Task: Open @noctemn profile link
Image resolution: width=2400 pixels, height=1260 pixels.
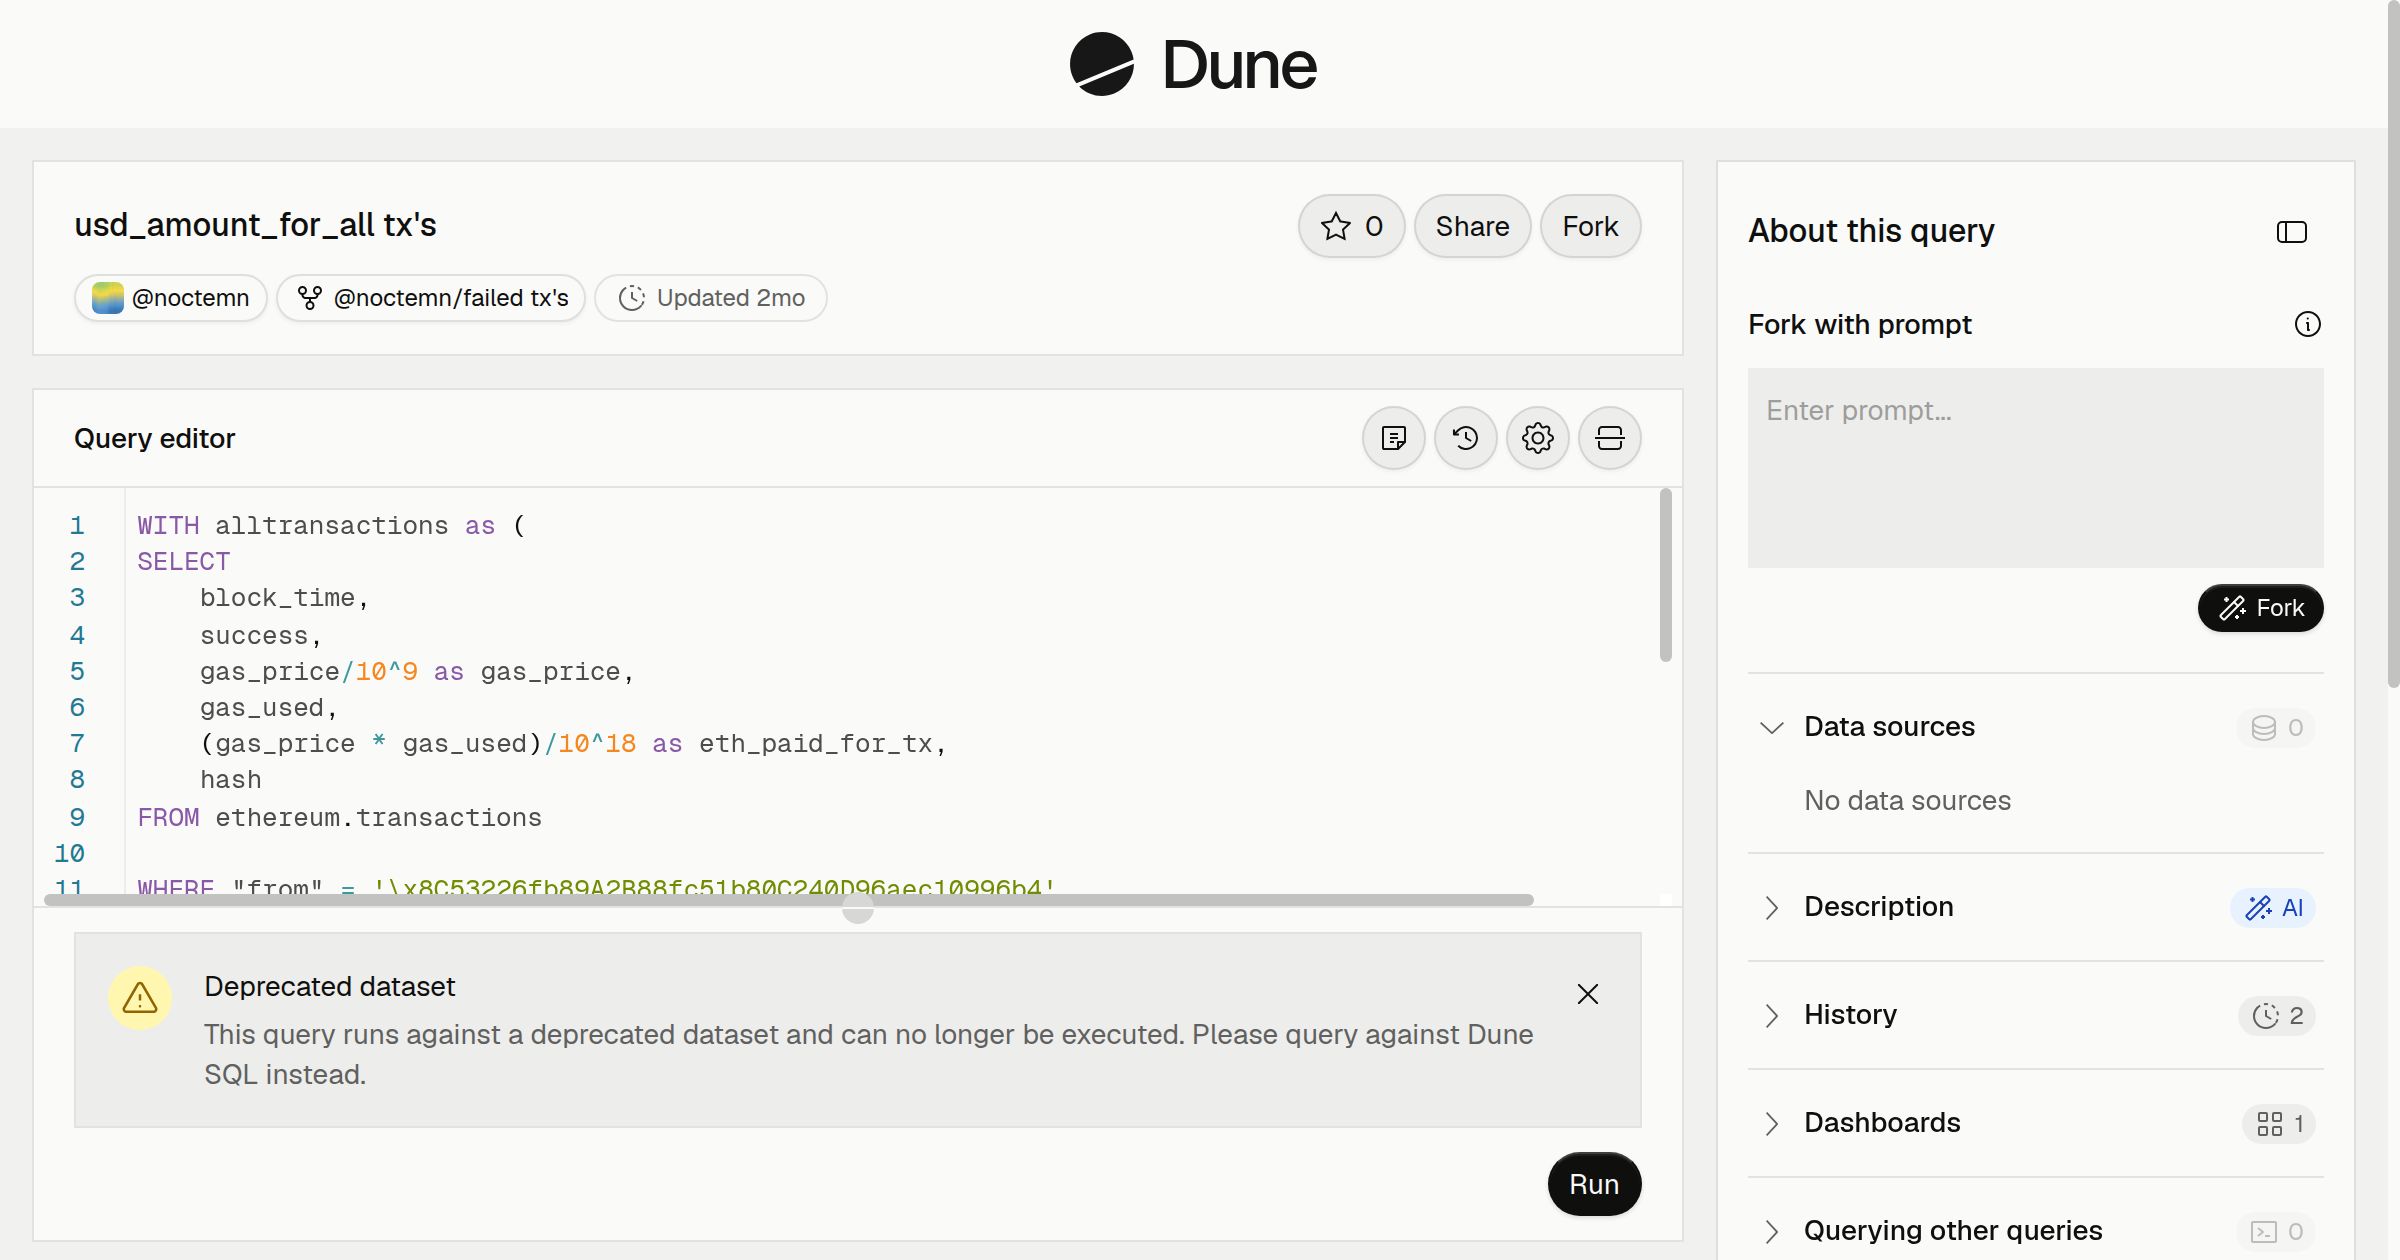Action: (x=171, y=298)
